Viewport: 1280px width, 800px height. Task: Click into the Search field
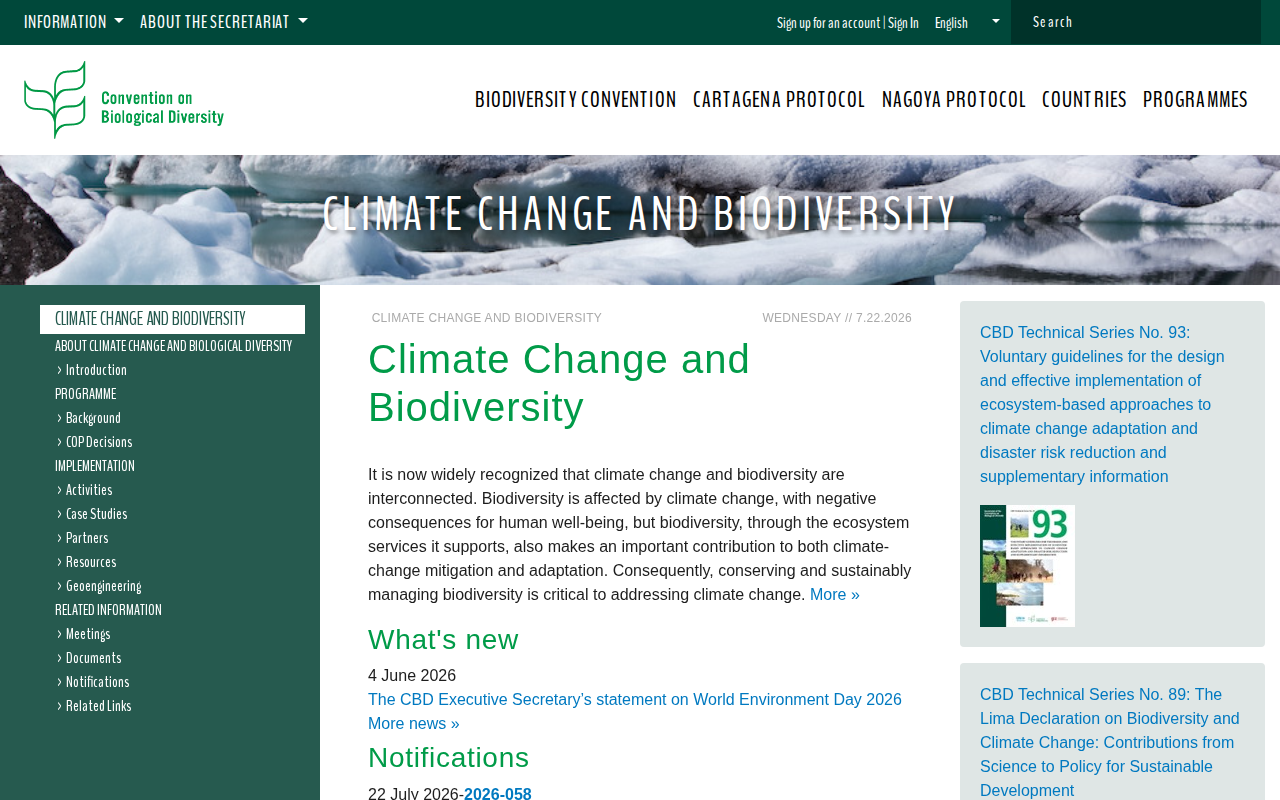1136,22
